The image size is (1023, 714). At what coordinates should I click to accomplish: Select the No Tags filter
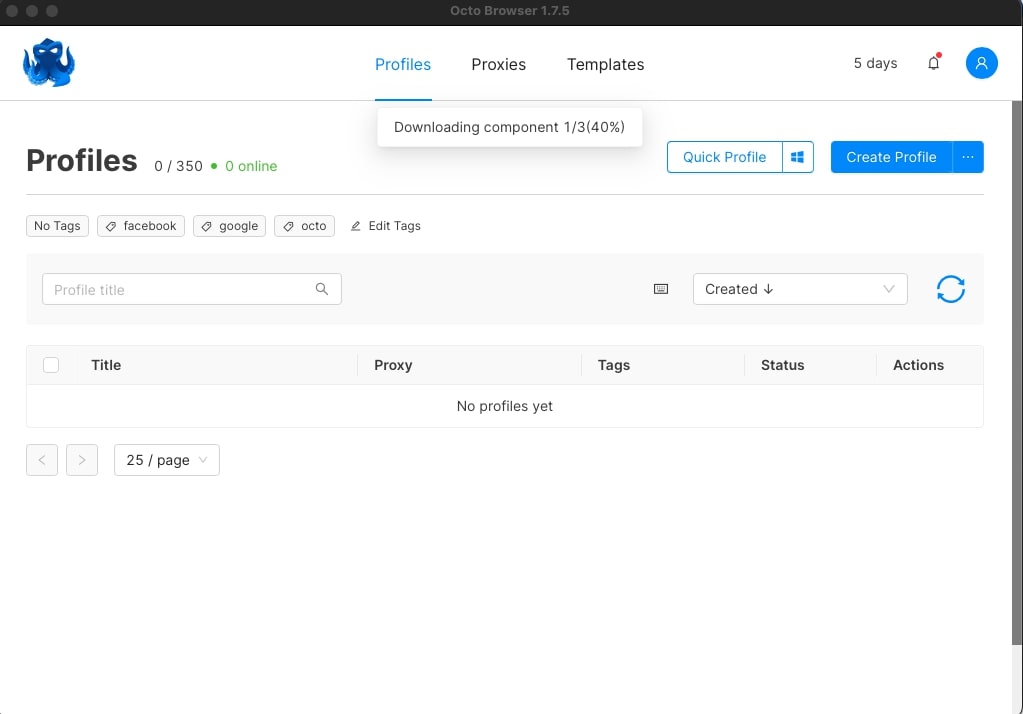(x=57, y=226)
